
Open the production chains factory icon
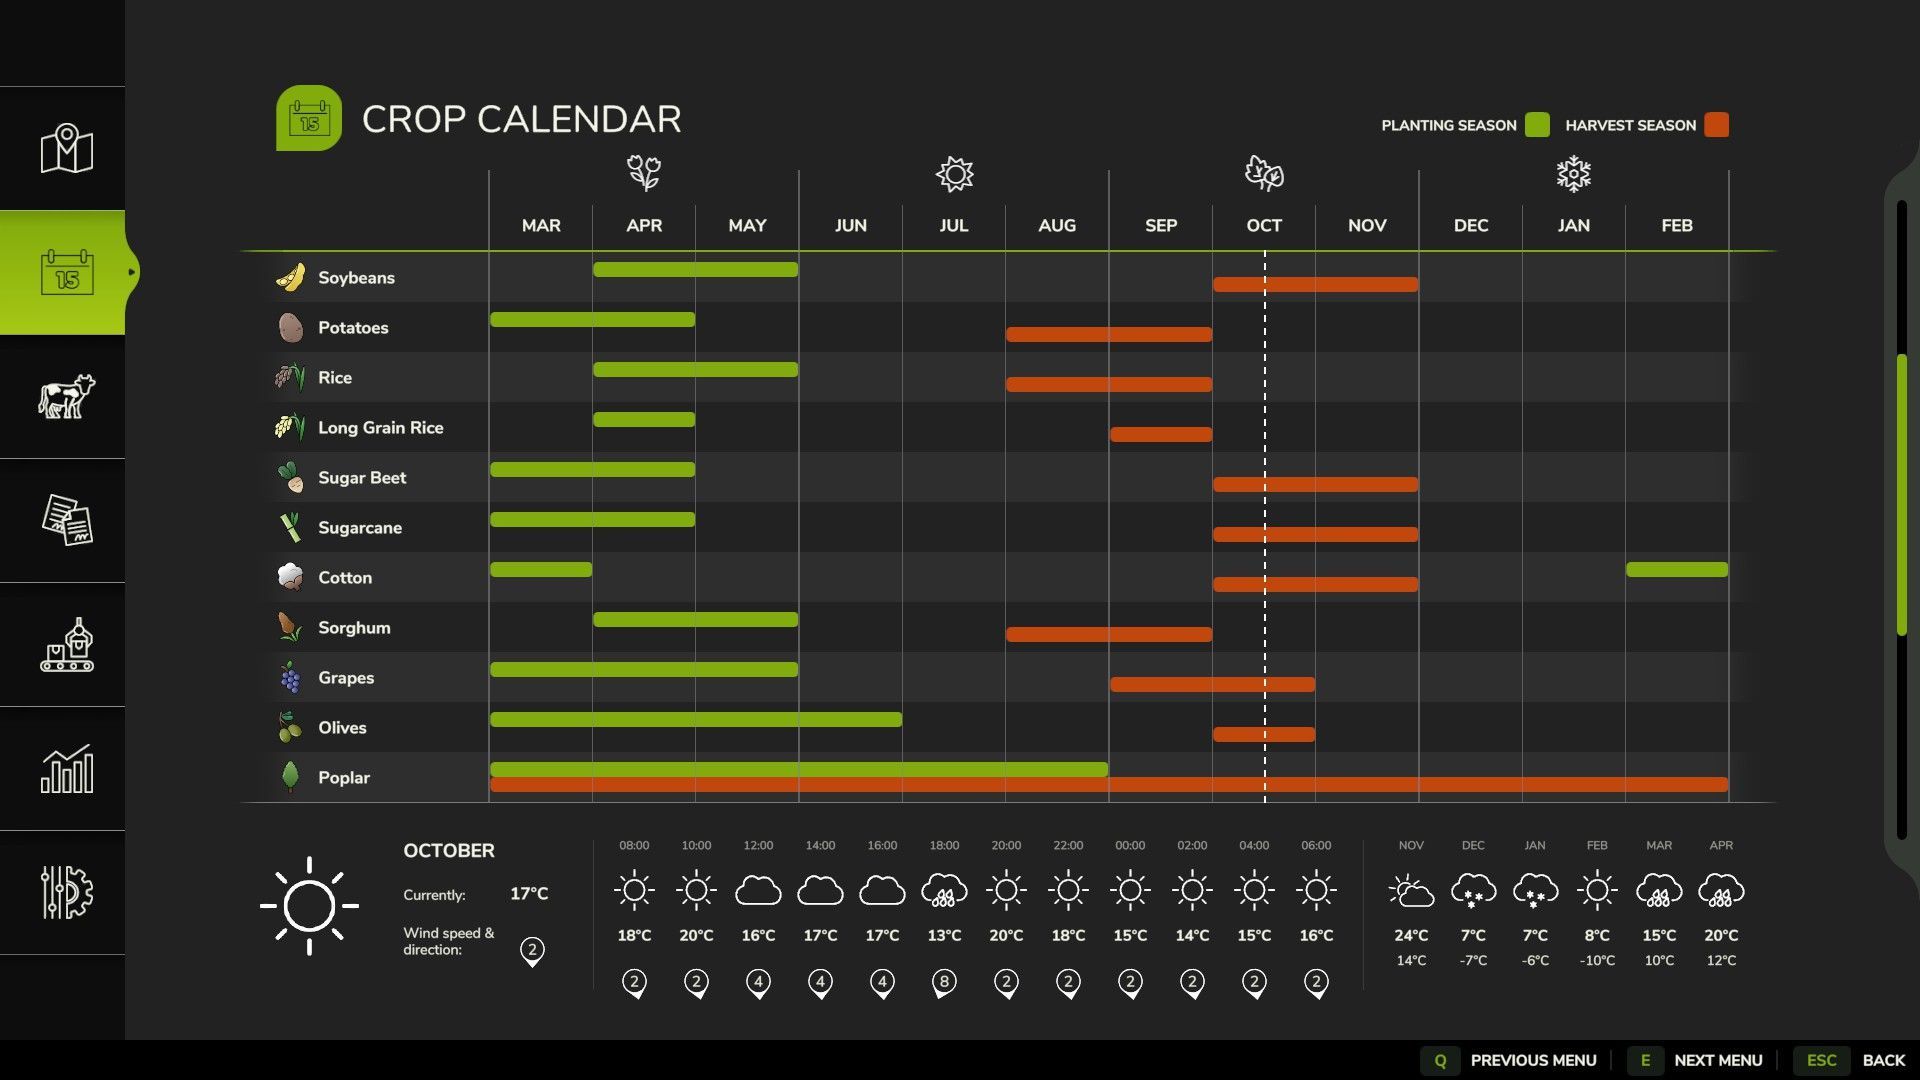coord(66,645)
